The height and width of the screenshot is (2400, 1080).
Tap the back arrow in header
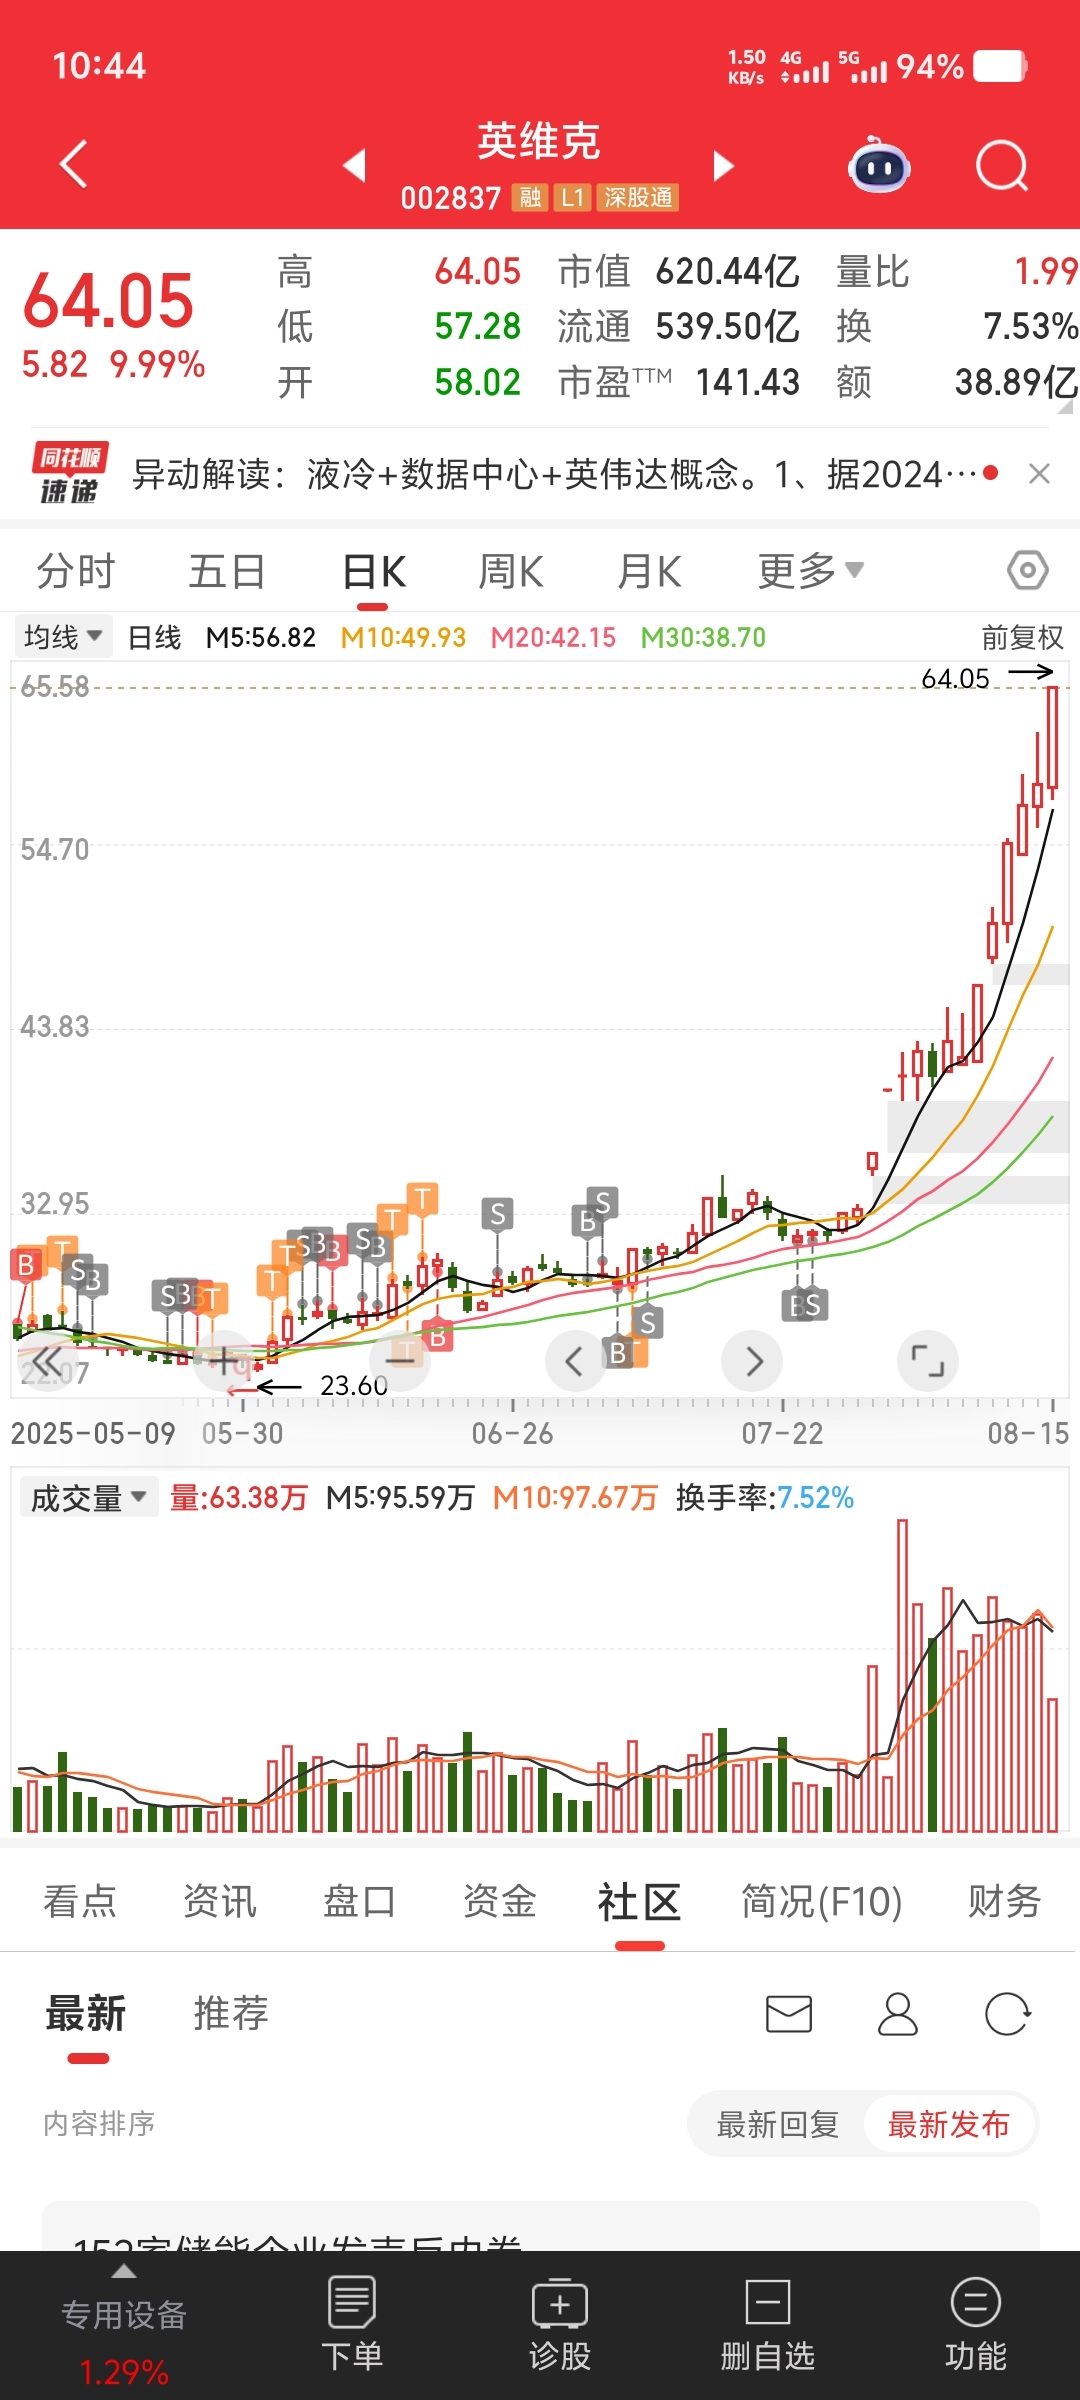pyautogui.click(x=74, y=164)
